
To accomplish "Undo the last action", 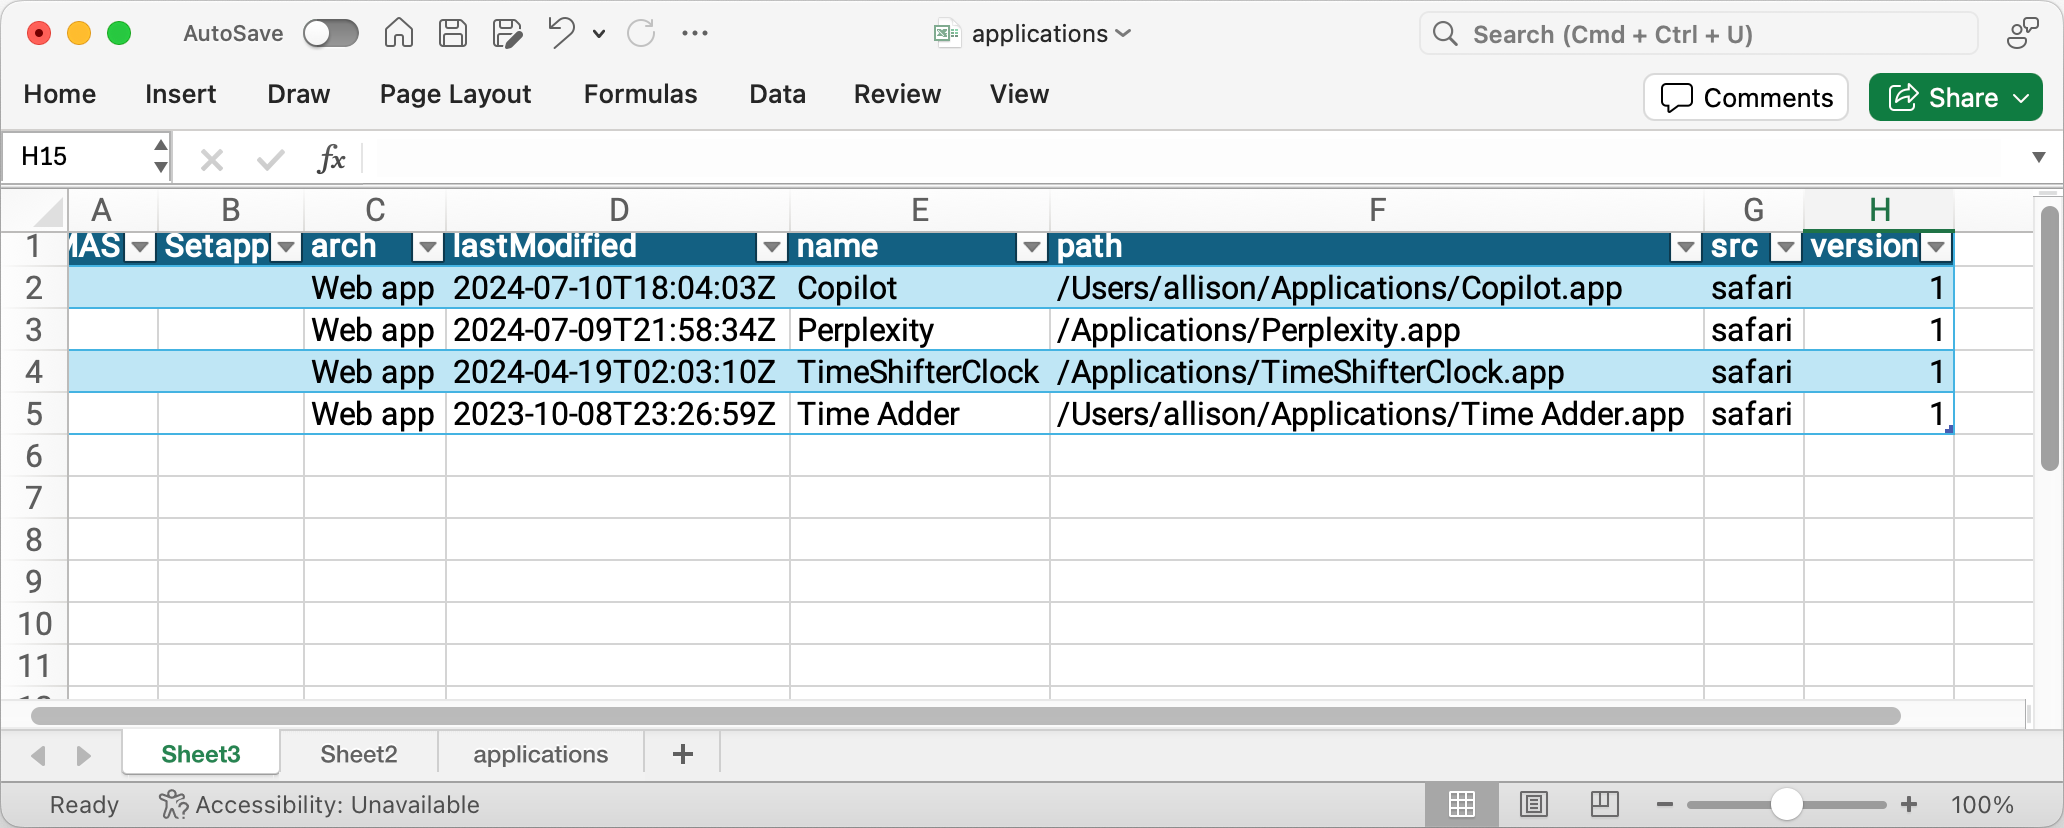I will click(562, 33).
